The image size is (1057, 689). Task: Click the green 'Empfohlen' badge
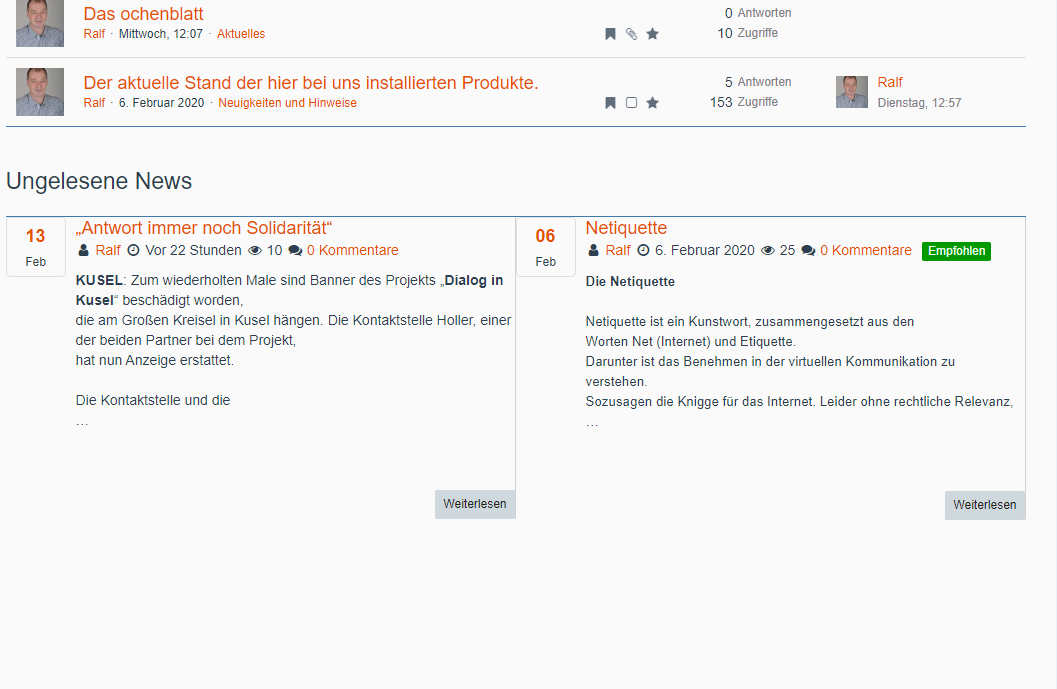(956, 251)
